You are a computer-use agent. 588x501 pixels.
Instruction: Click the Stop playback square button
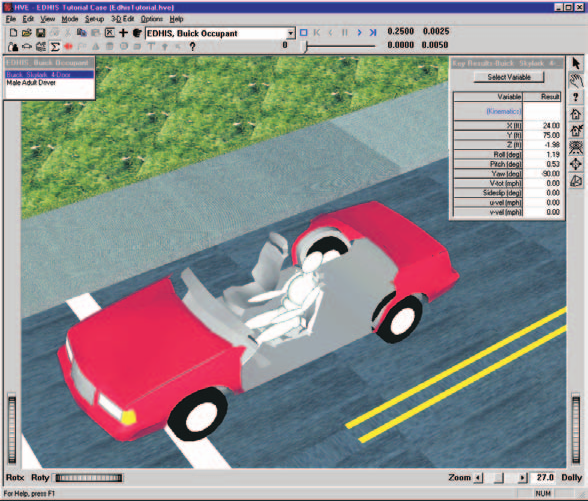click(x=303, y=33)
